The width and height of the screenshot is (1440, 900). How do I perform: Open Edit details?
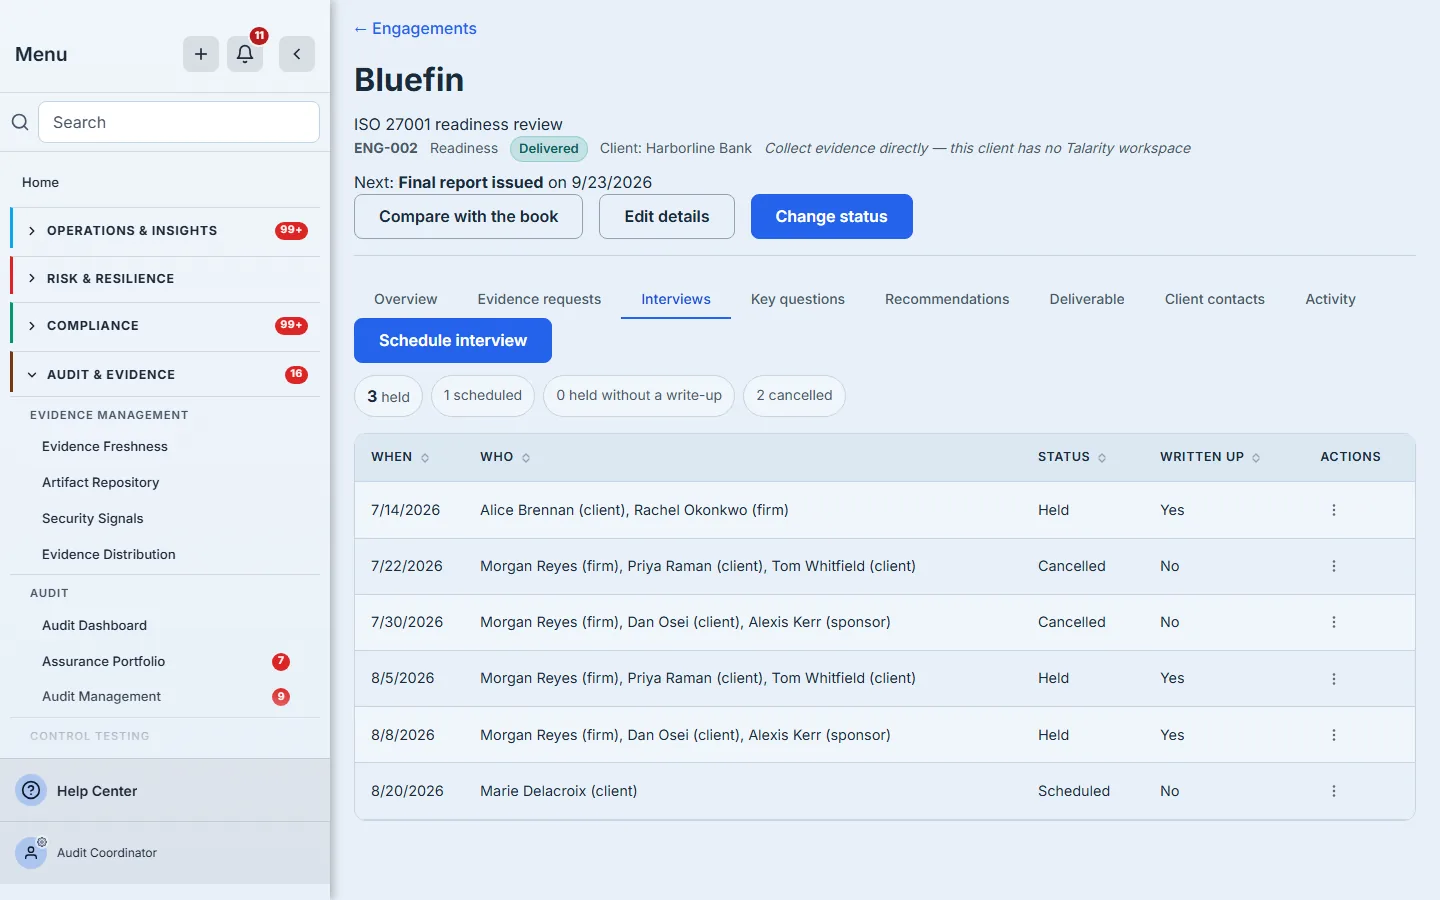tap(667, 216)
